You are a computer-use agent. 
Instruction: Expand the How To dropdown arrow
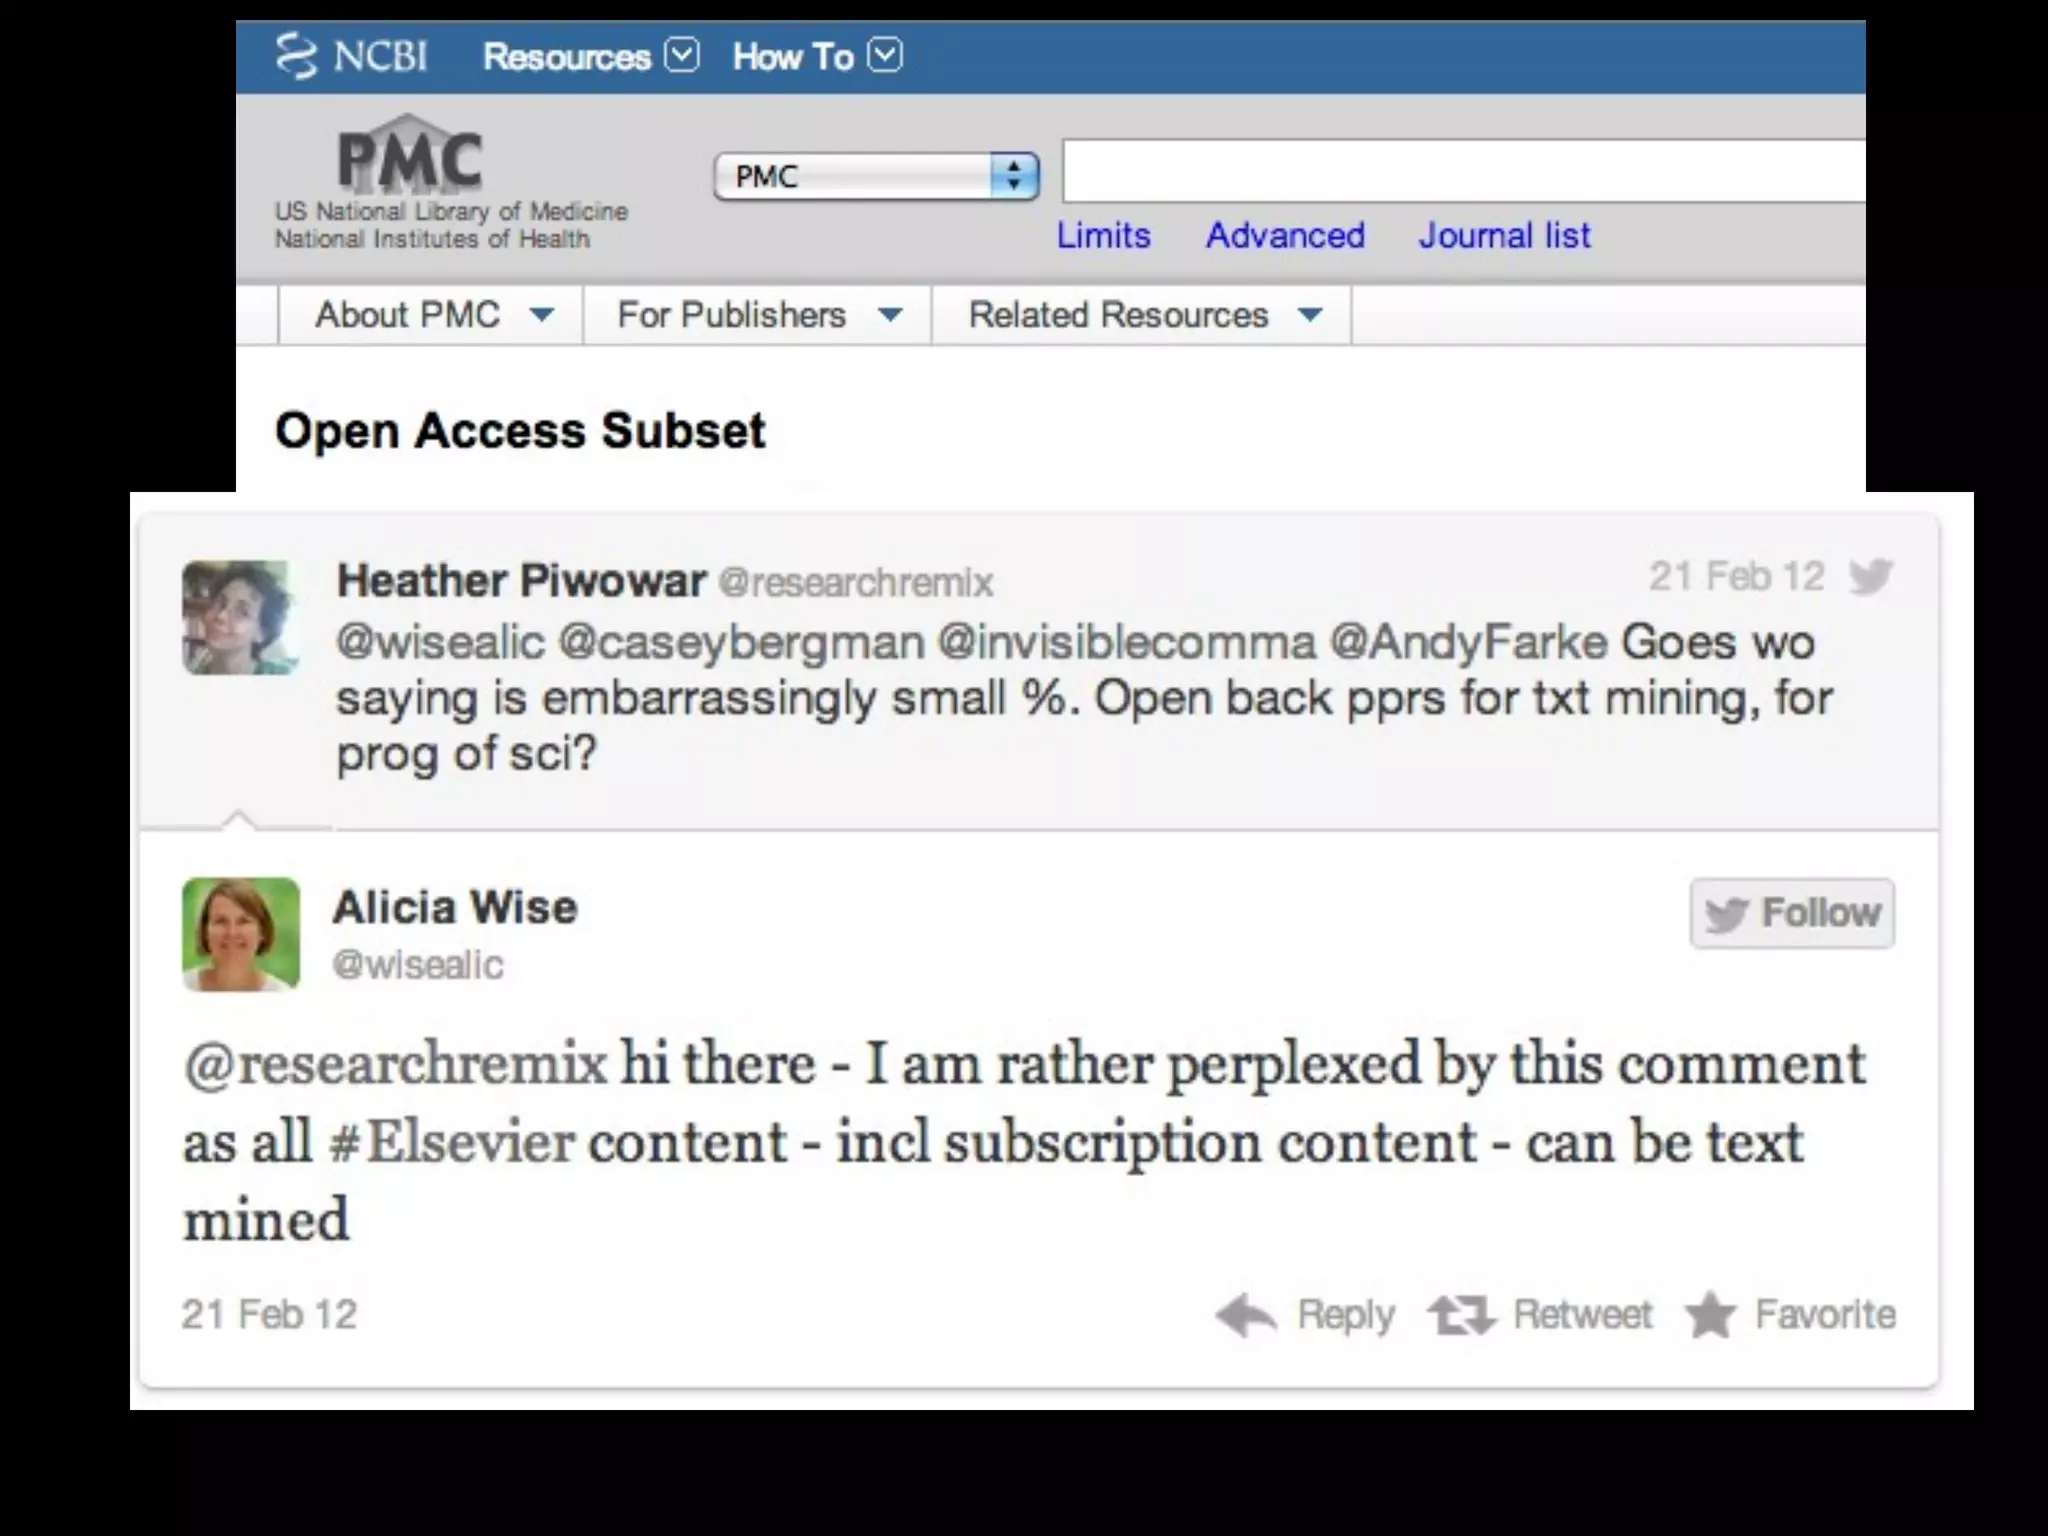(x=885, y=56)
